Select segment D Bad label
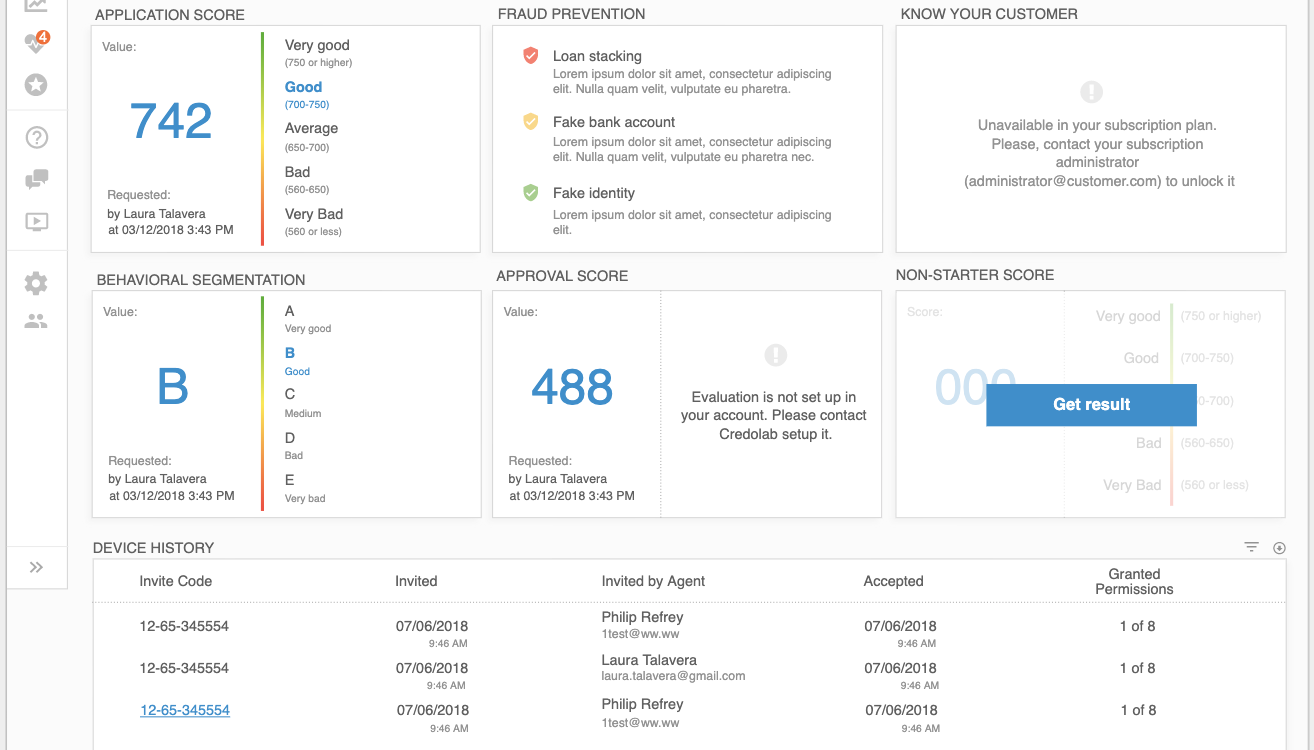 pos(294,446)
